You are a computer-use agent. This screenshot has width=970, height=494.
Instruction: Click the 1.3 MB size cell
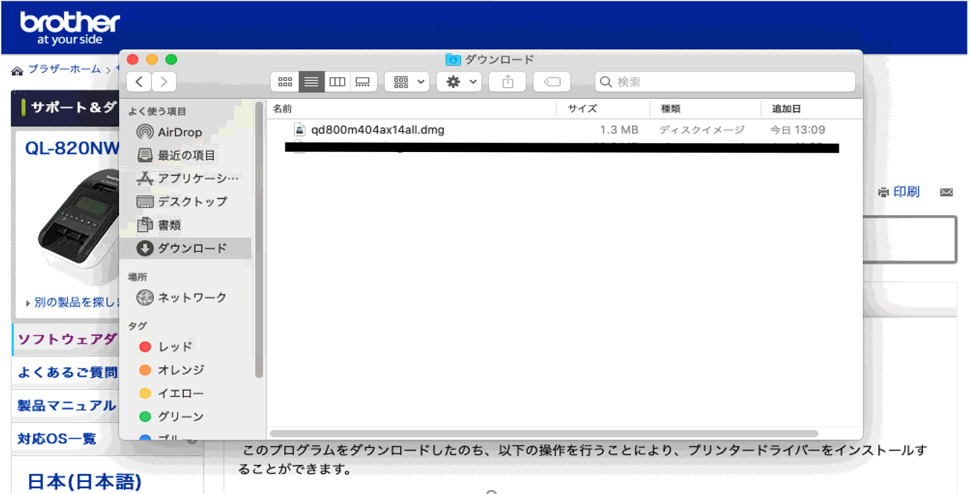click(x=619, y=130)
